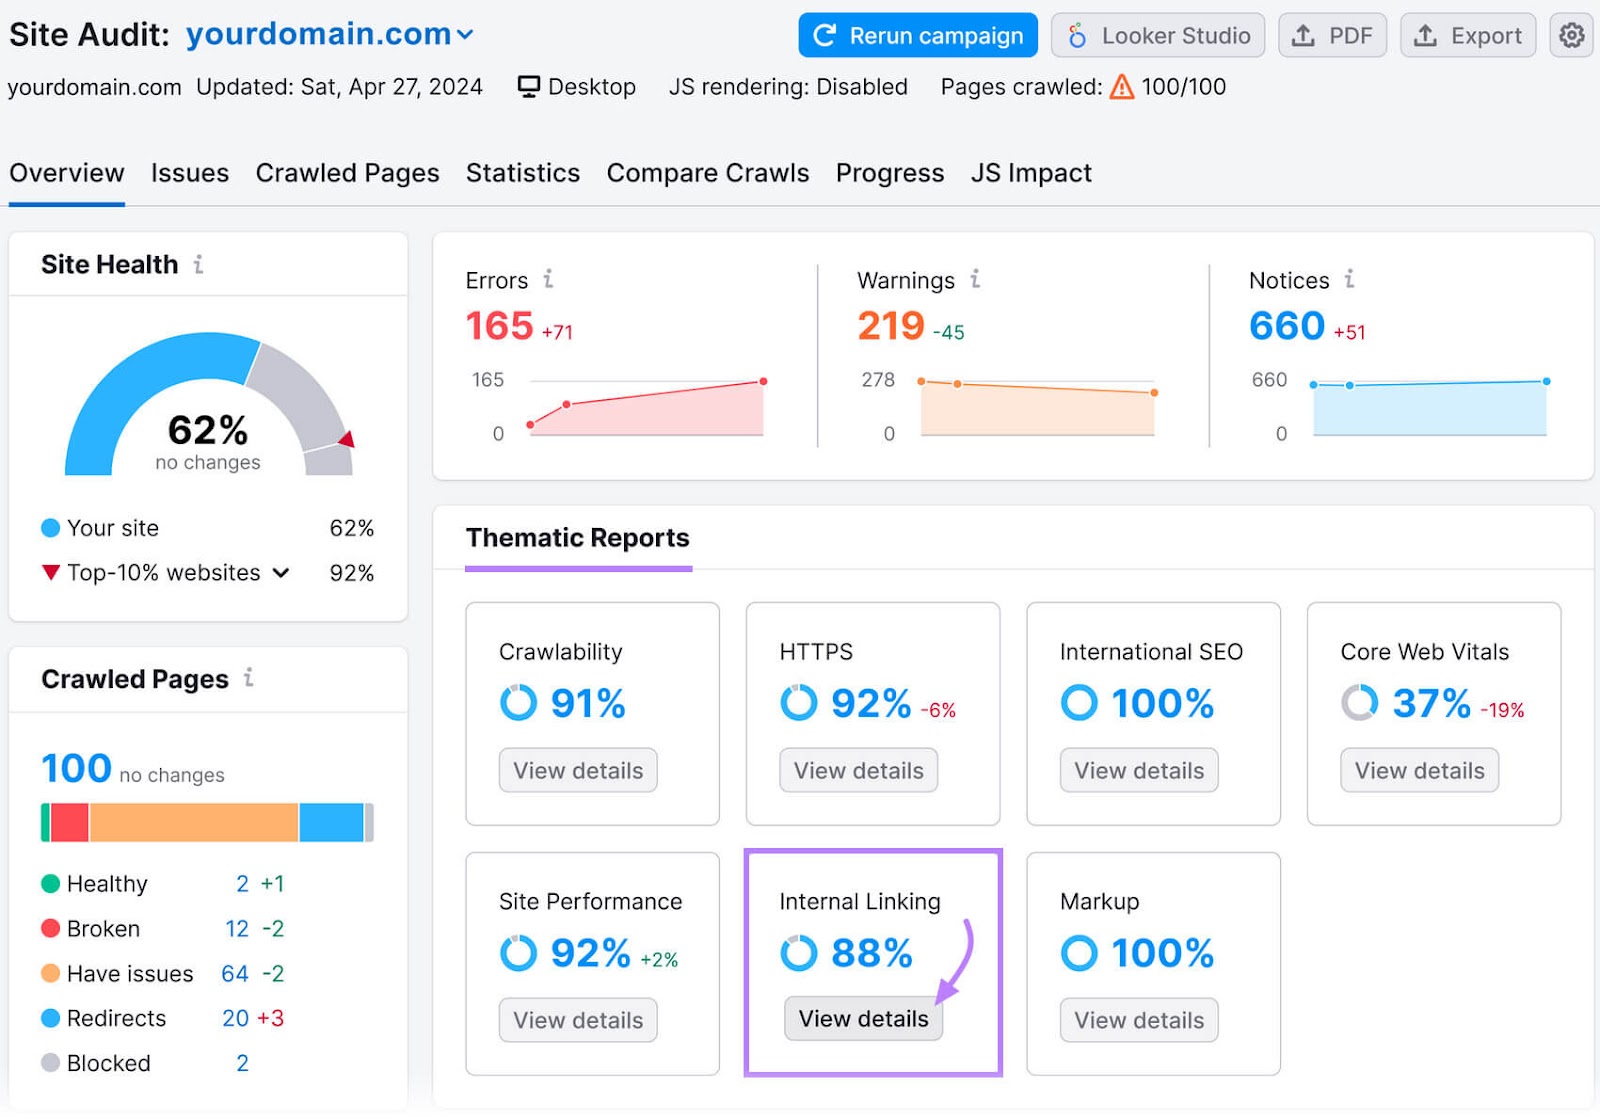Image resolution: width=1600 pixels, height=1119 pixels.
Task: Click the Crawled Pages info icon
Action: point(249,679)
